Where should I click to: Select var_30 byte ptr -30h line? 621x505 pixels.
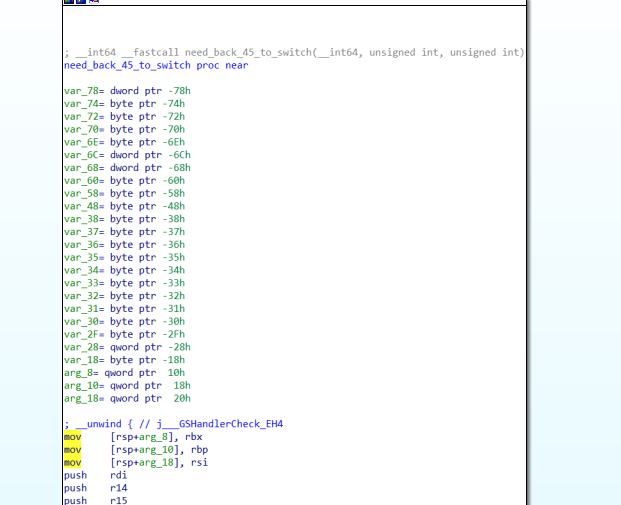pos(124,322)
